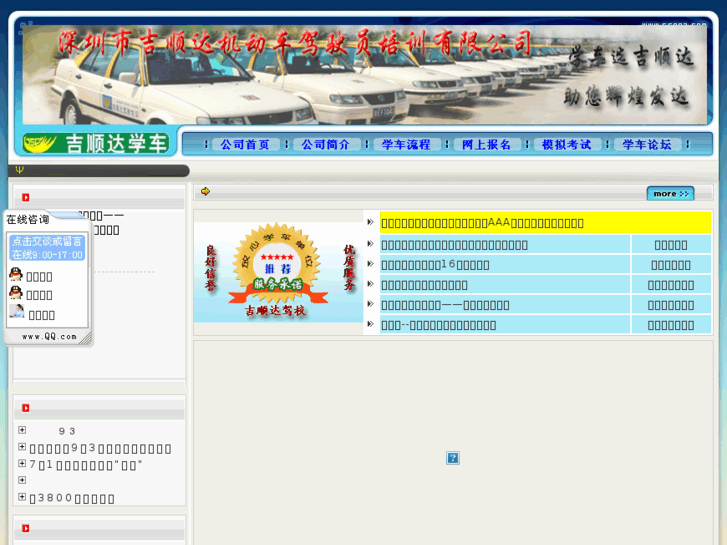This screenshot has width=727, height=545.
Task: Open the sidebar link starting with 7 and 1
Action: click(x=86, y=465)
